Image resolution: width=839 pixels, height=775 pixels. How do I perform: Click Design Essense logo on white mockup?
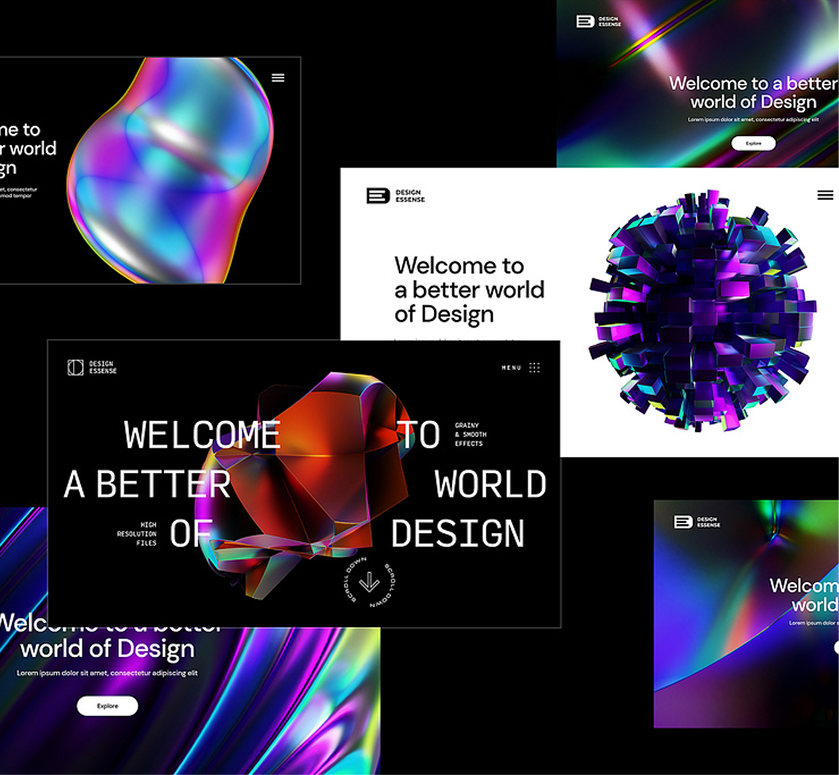(396, 196)
